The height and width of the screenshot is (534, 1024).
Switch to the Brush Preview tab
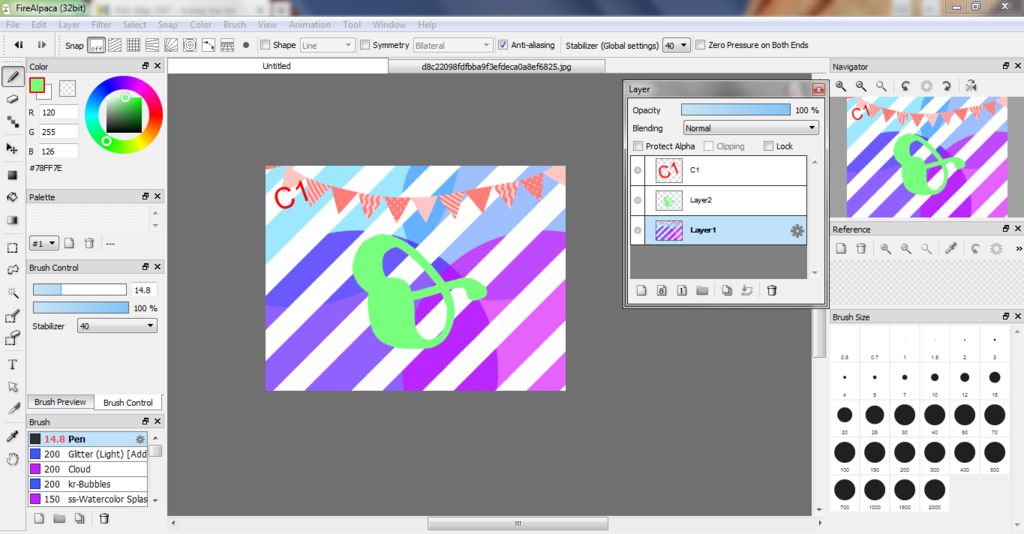pos(60,402)
